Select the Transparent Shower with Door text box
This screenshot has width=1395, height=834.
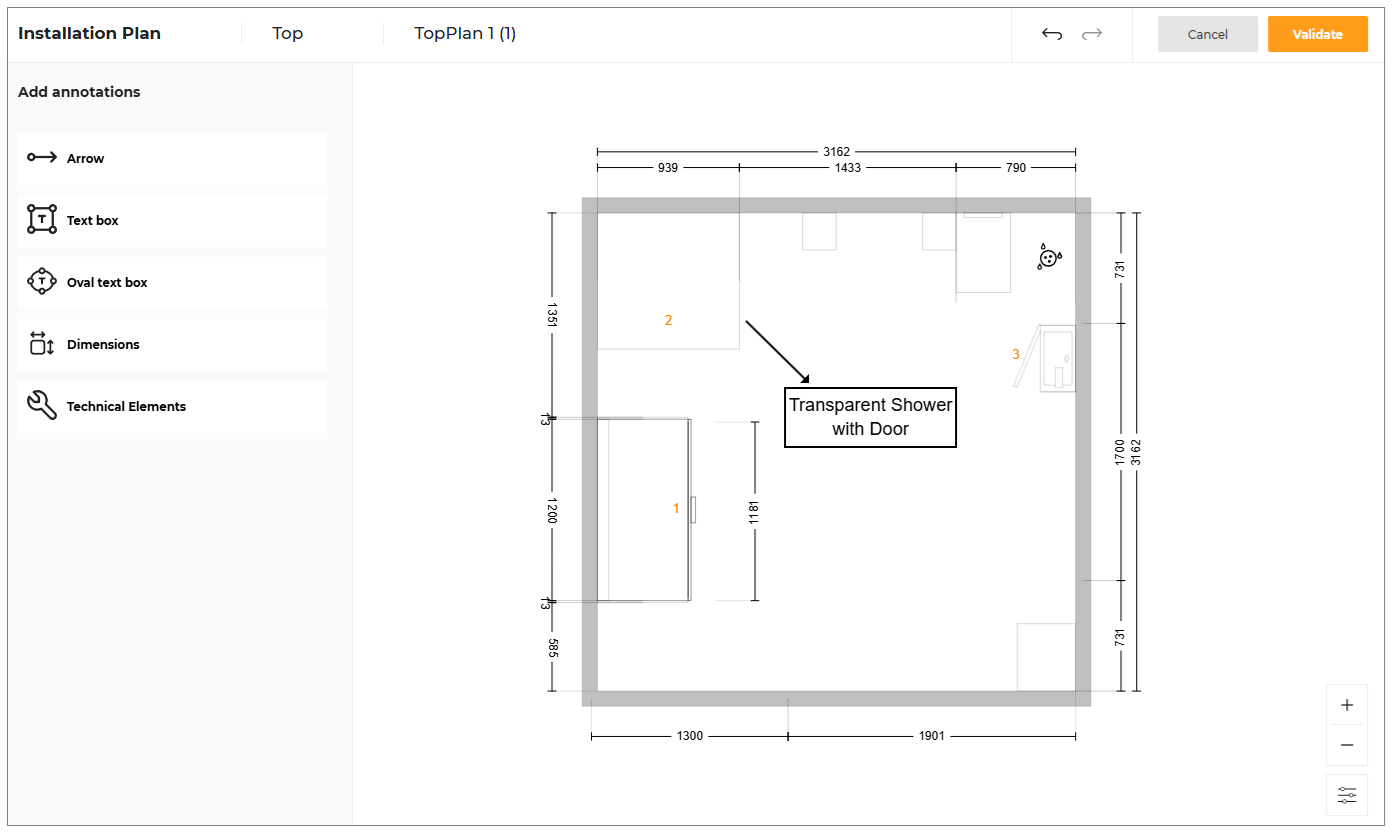point(871,417)
